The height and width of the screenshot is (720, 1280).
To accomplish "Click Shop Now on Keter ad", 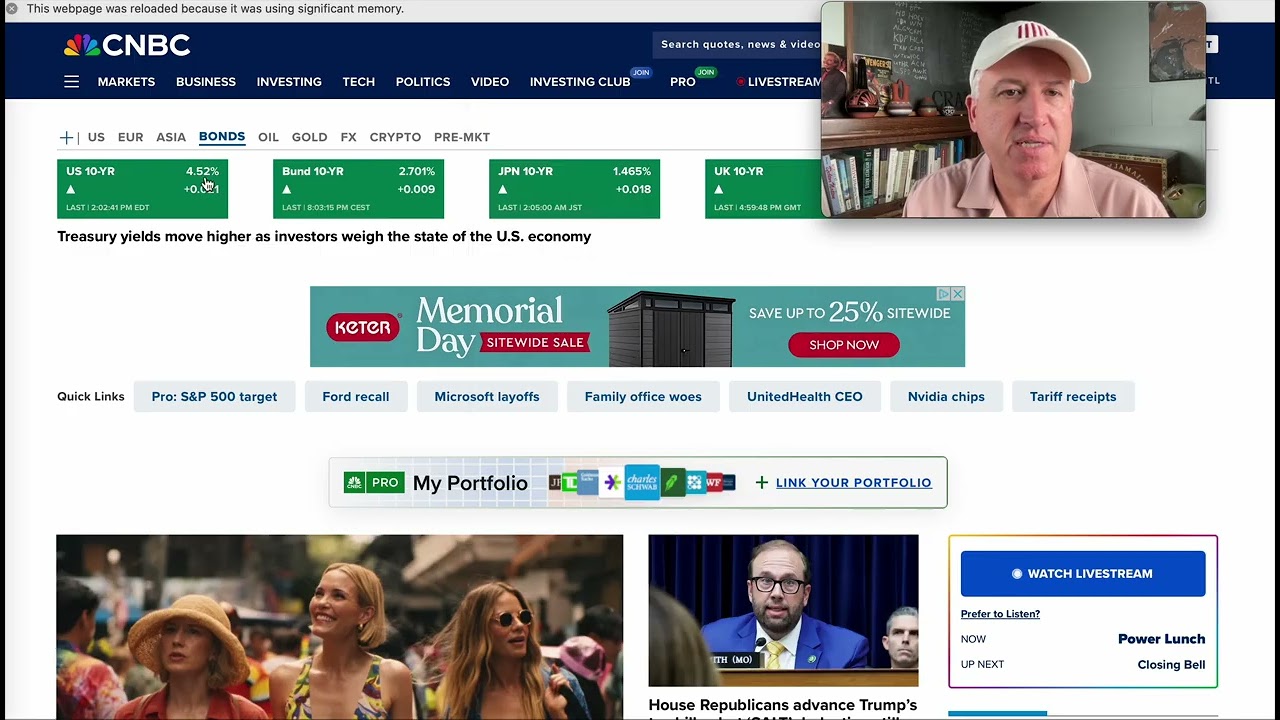I will [x=844, y=345].
